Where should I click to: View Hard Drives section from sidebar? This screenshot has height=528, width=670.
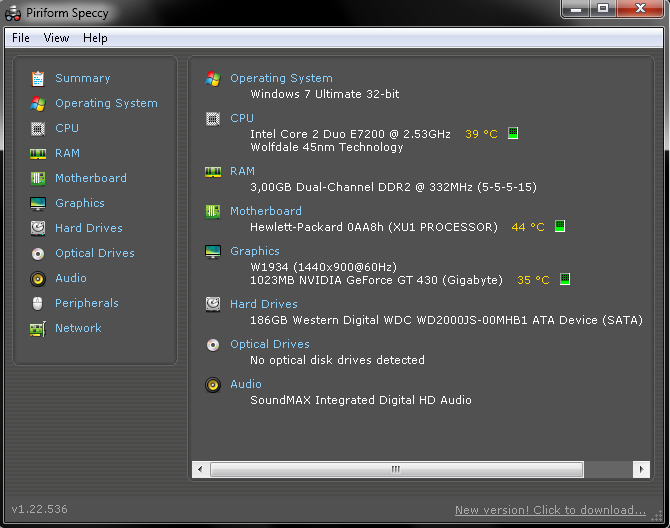89,228
